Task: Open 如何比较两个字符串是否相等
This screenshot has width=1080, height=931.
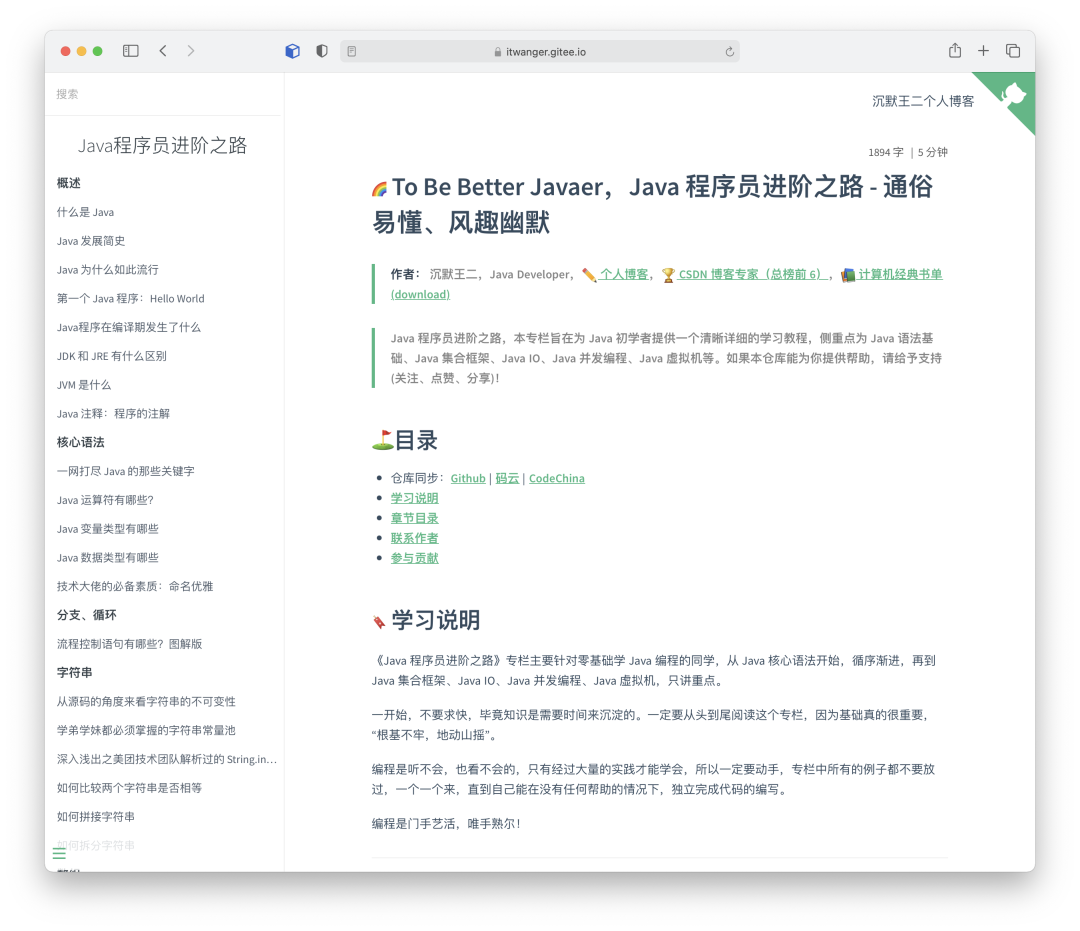Action: [x=129, y=788]
